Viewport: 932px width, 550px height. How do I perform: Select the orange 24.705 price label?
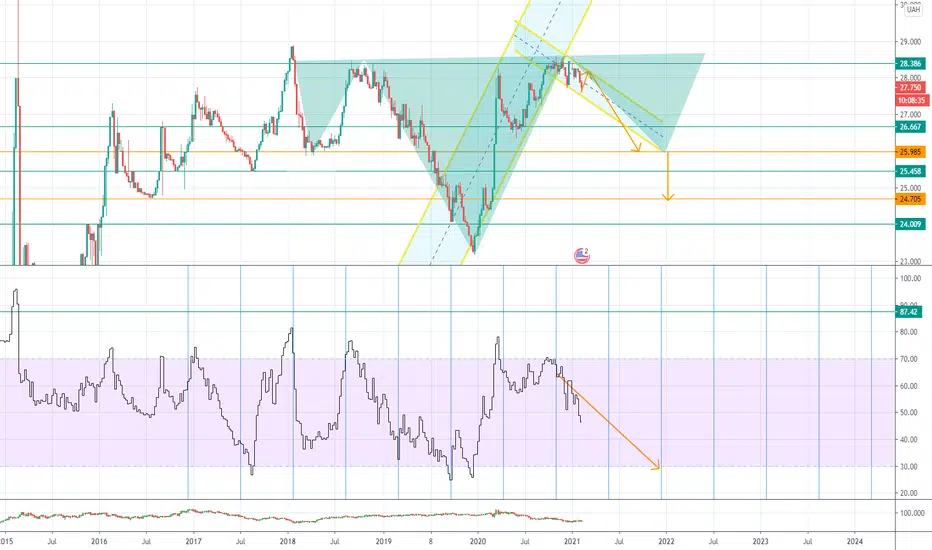click(910, 199)
